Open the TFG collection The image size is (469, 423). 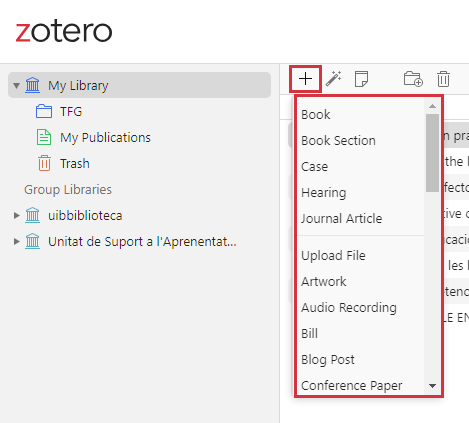click(x=71, y=111)
